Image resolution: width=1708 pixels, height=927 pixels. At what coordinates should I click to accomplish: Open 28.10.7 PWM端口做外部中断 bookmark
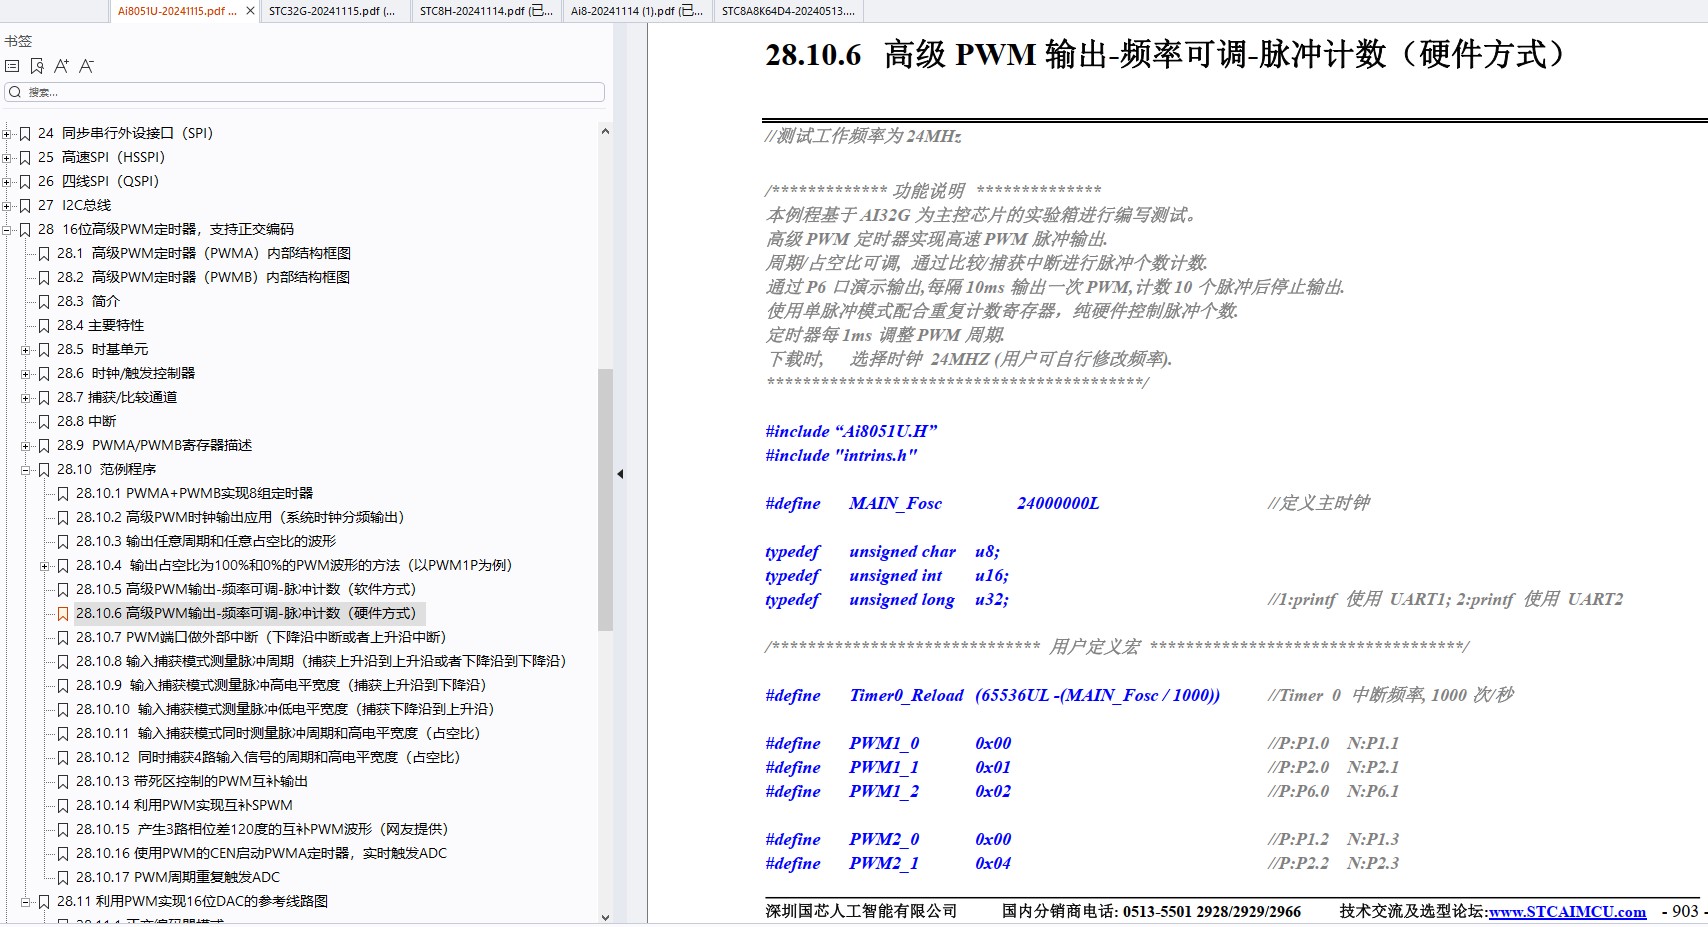click(x=261, y=638)
